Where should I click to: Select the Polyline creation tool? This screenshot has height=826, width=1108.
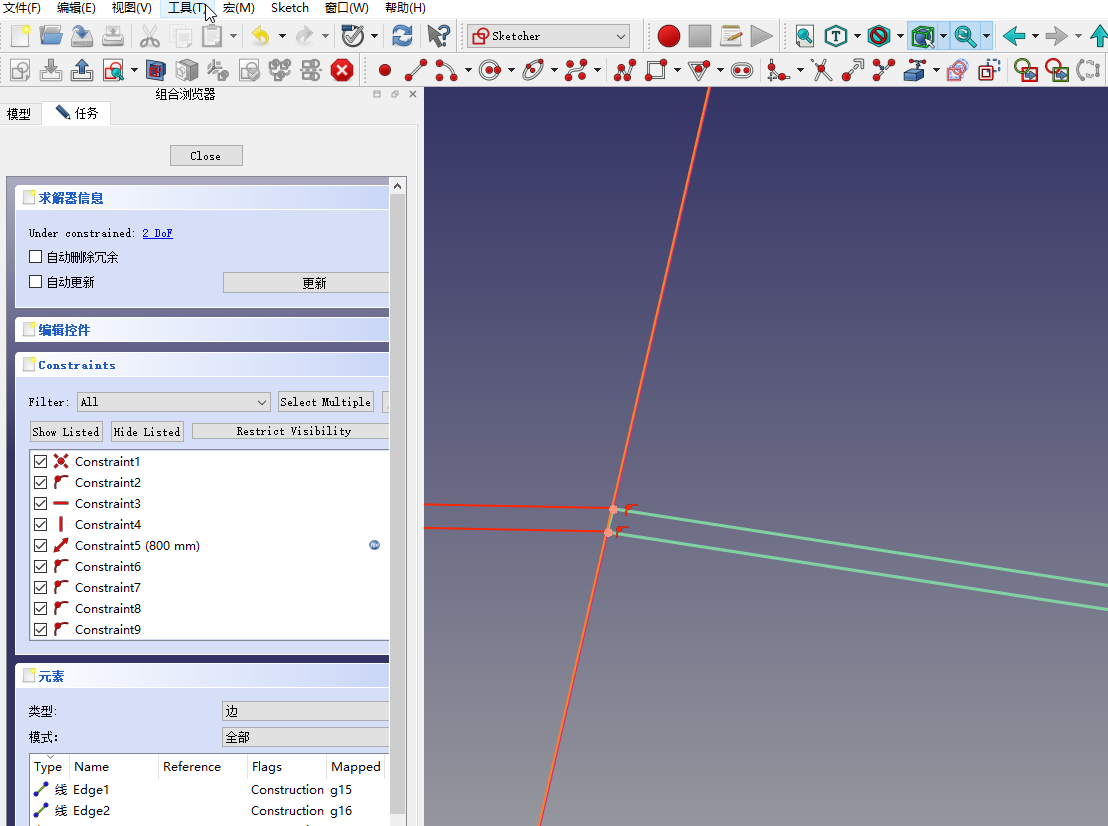point(625,70)
